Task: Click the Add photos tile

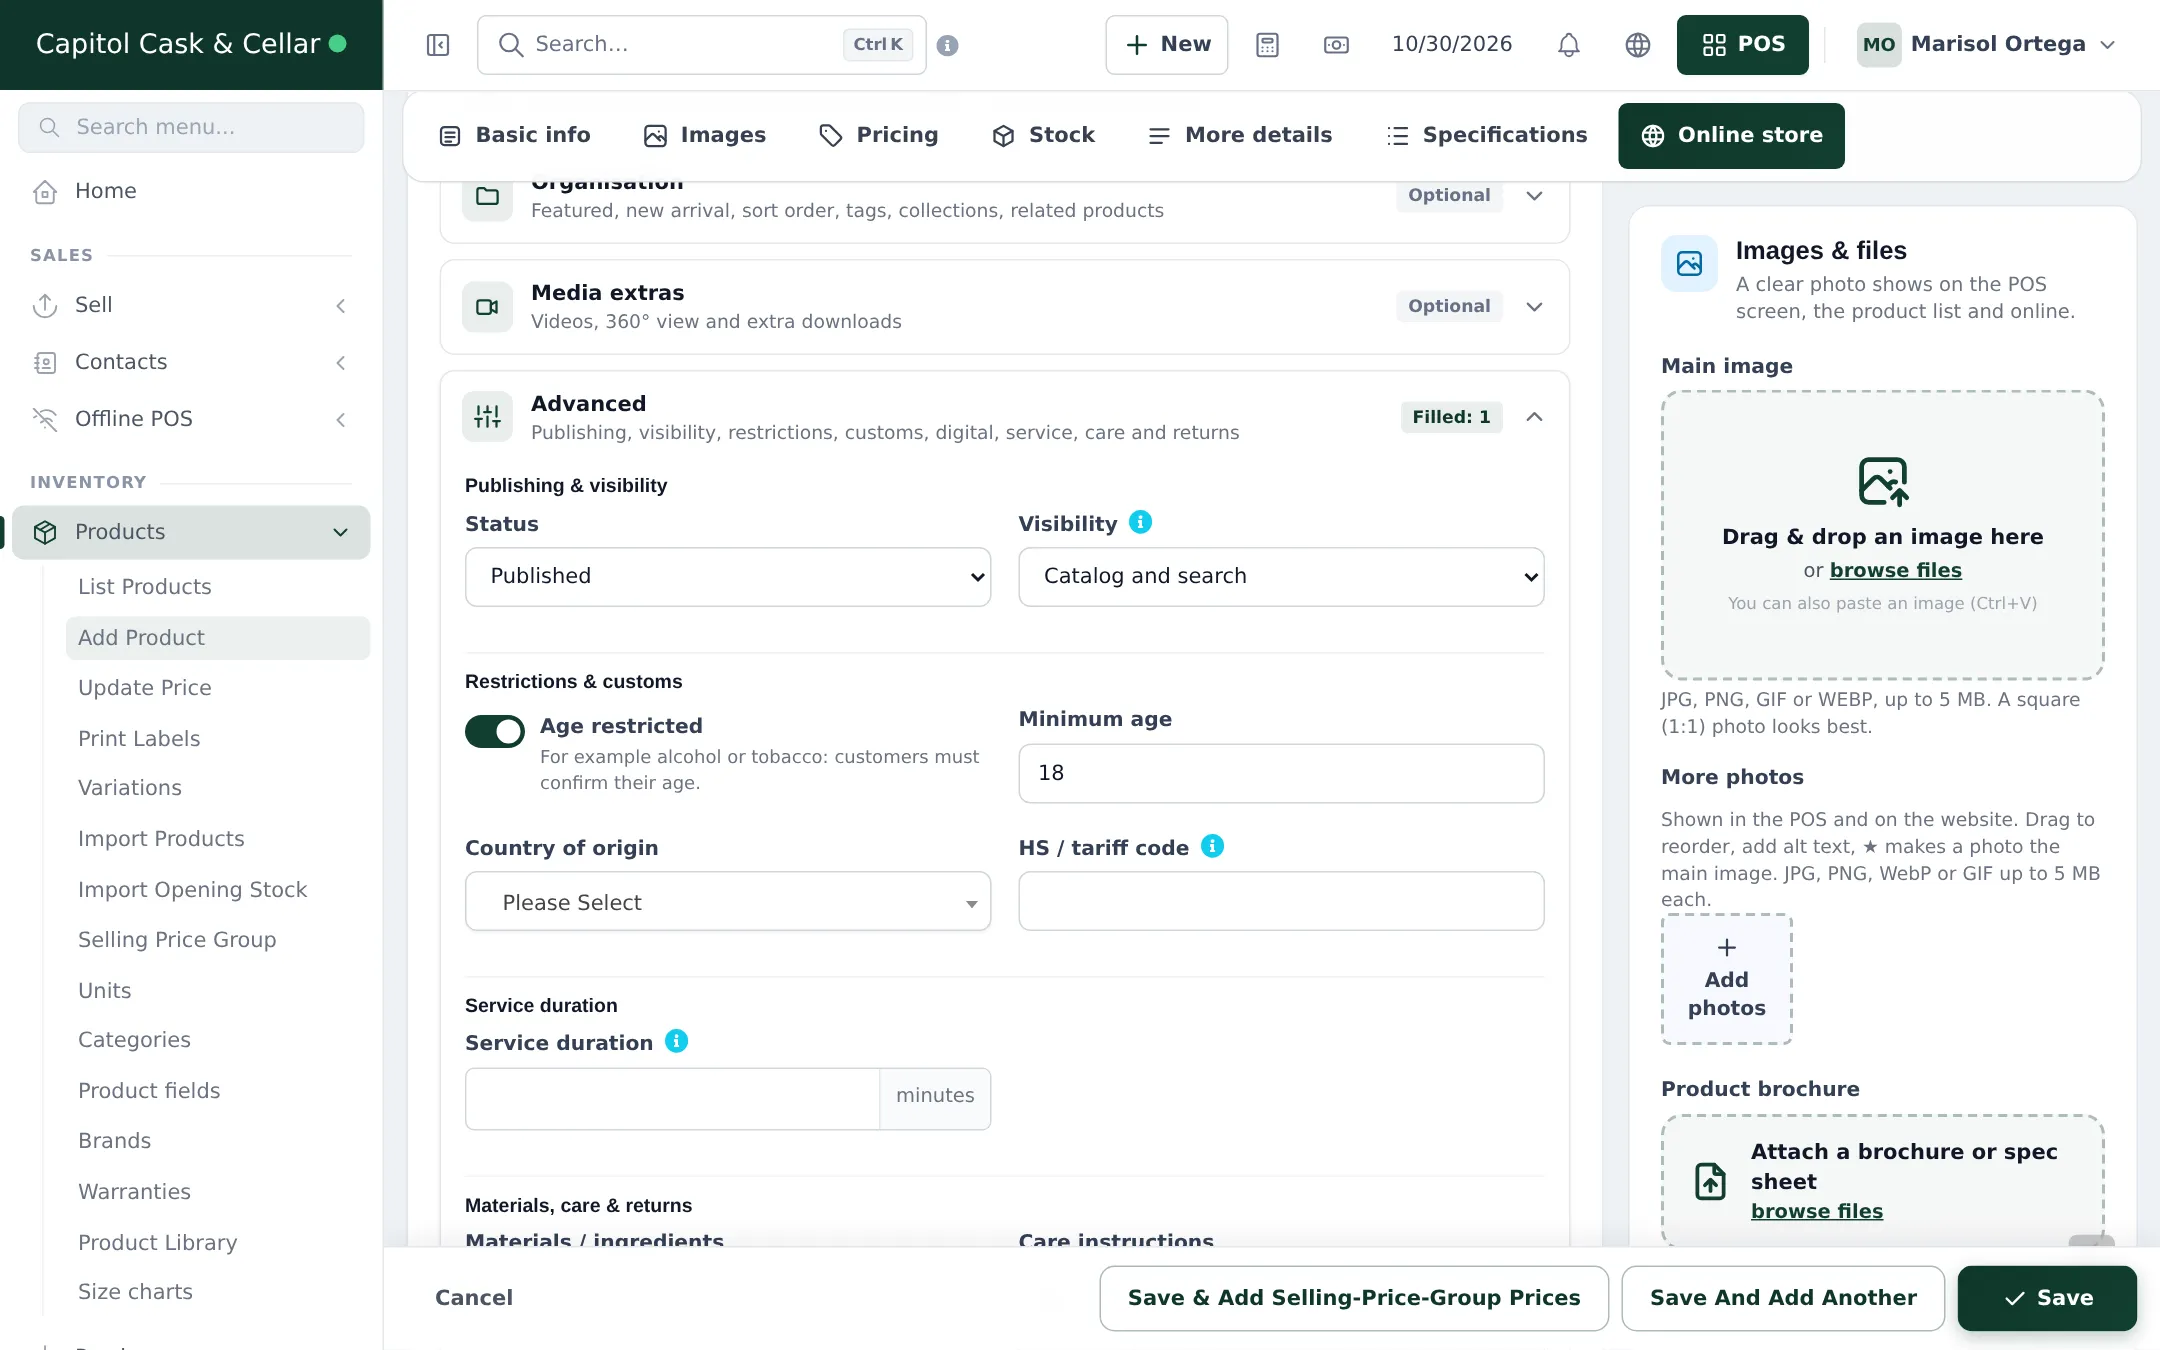Action: 1726,979
